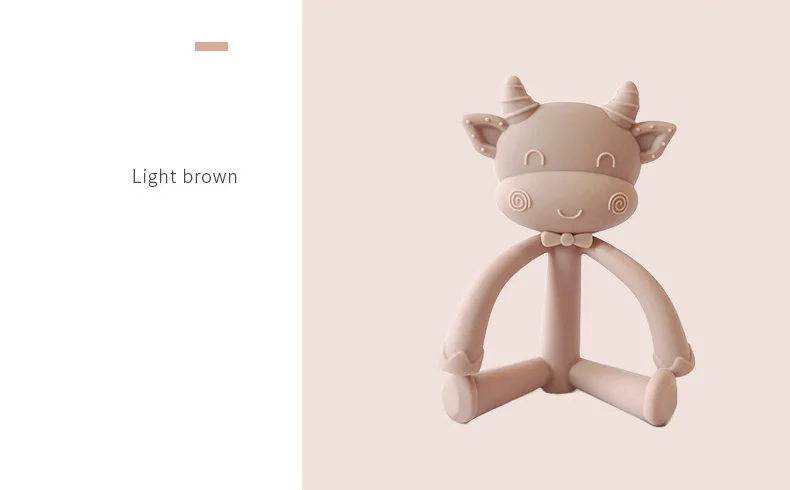Click the toy's right hand cuff
The width and height of the screenshot is (790, 490).
coord(674,360)
